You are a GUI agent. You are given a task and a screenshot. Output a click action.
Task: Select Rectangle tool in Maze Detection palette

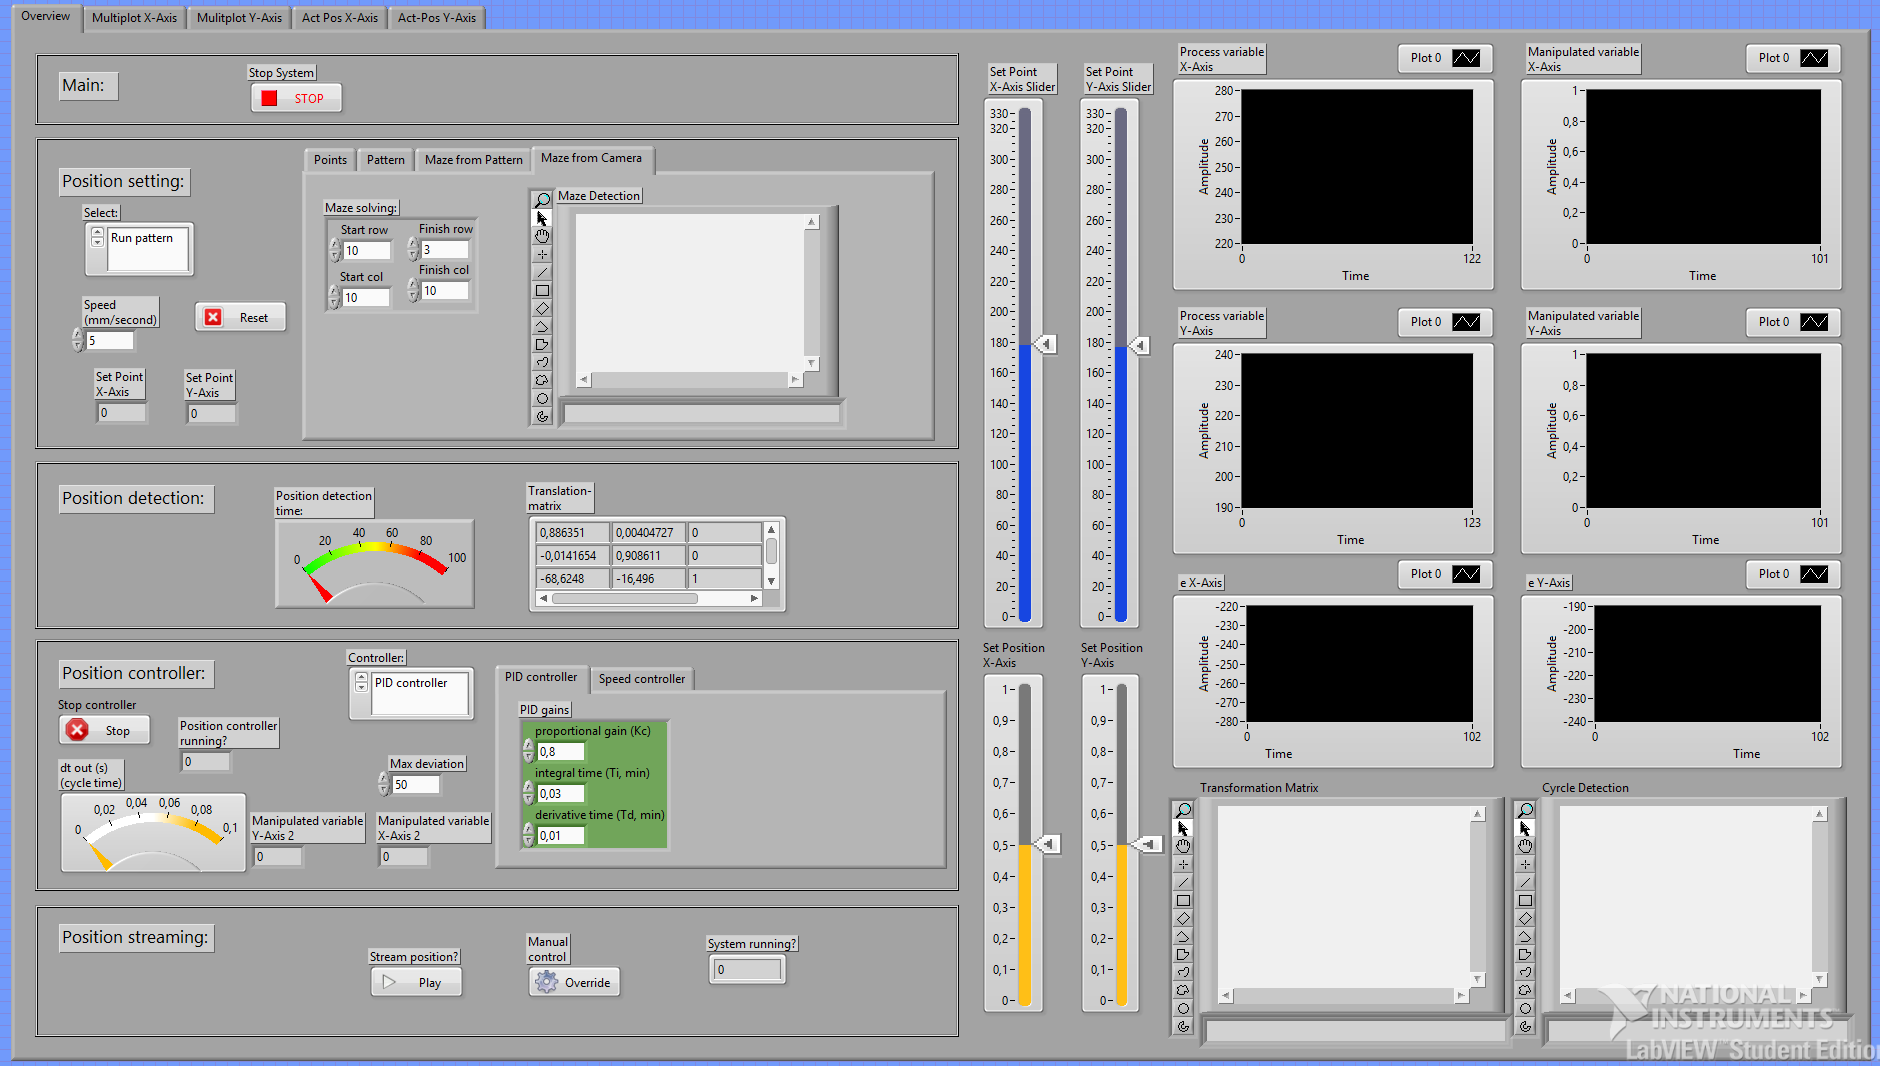542,290
